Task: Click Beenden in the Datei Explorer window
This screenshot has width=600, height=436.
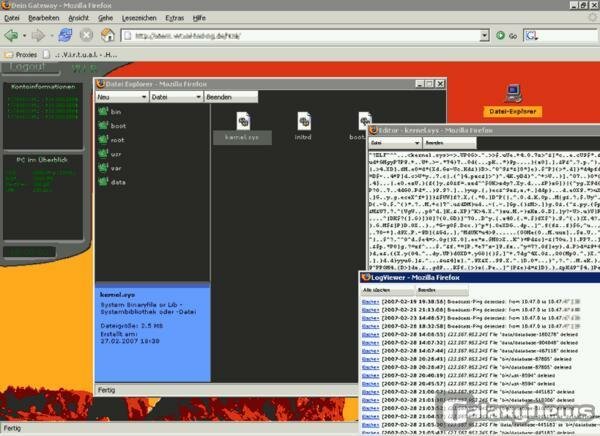Action: point(231,97)
